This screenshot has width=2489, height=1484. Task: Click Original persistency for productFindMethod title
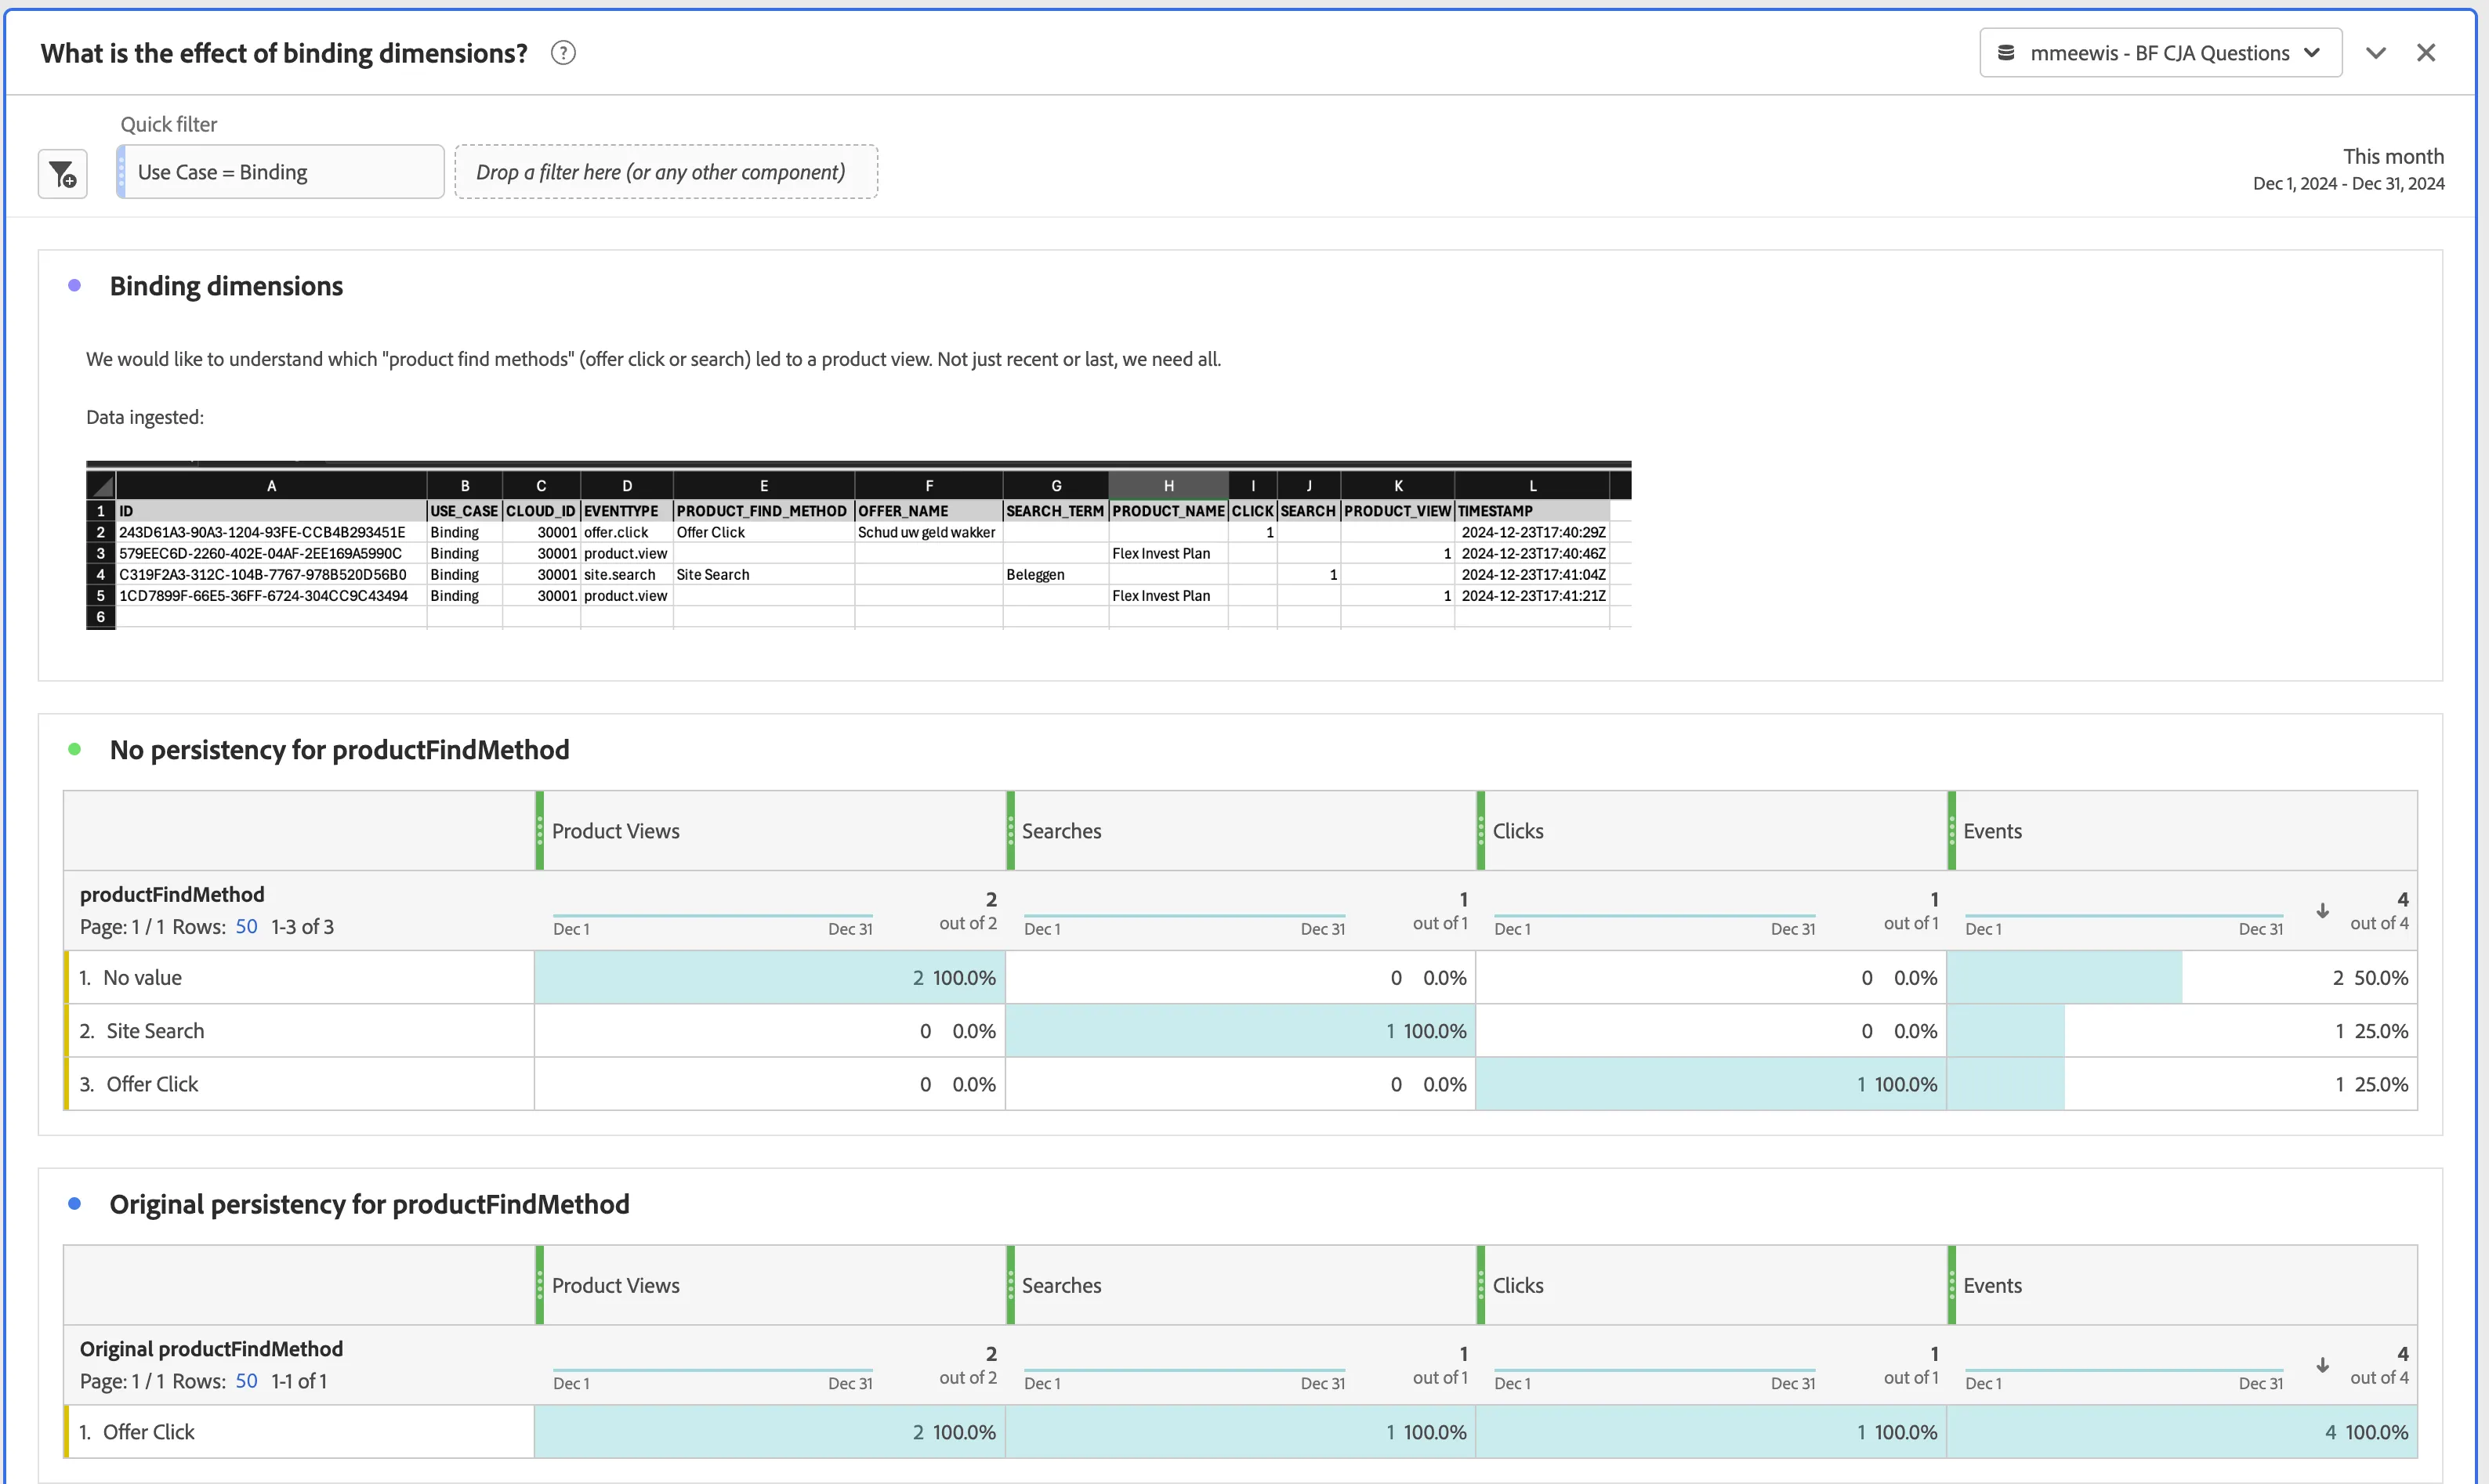tap(369, 1204)
